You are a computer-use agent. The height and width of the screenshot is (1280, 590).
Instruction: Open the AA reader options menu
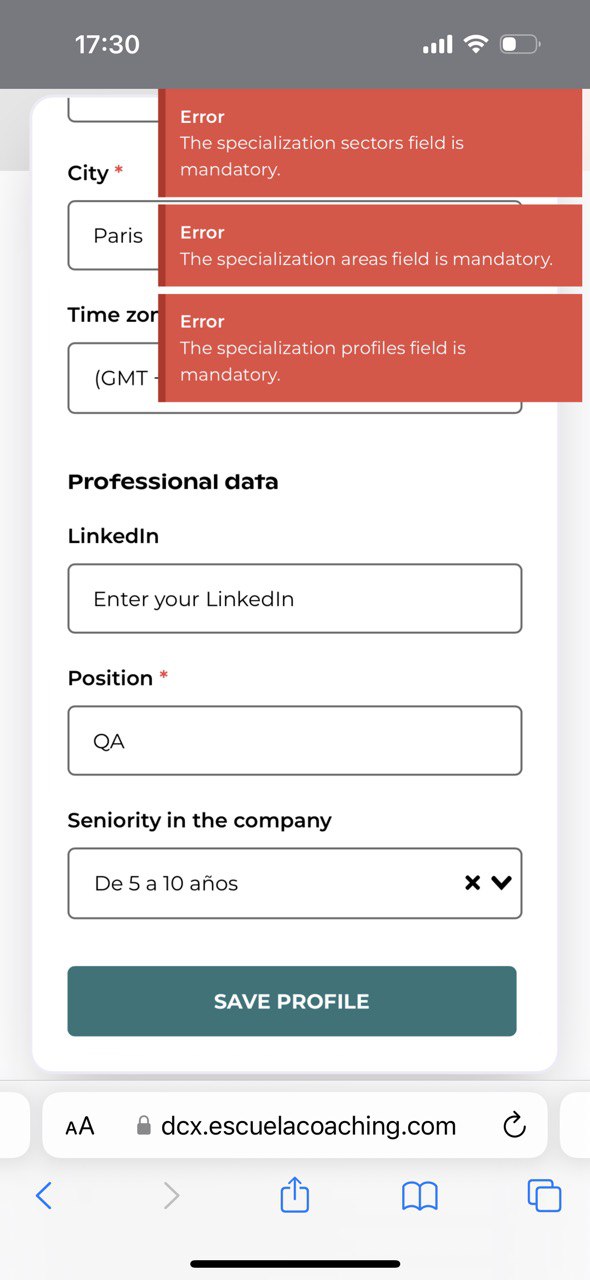click(x=79, y=1126)
